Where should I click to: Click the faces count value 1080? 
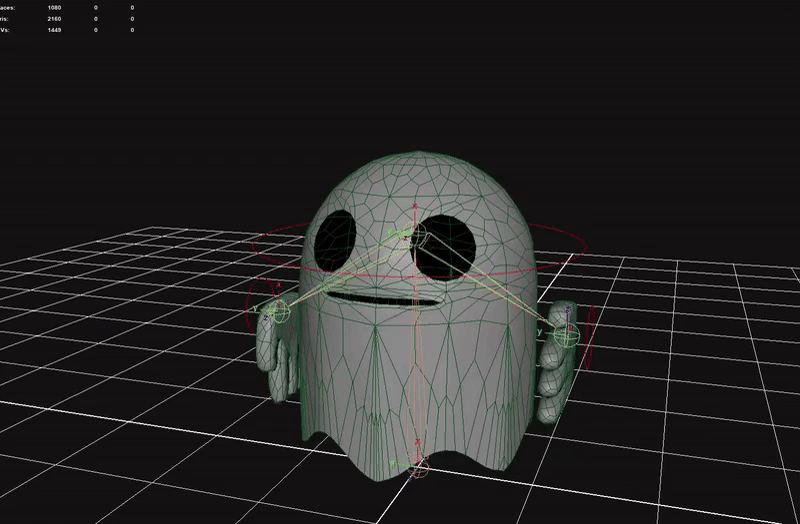tap(54, 8)
